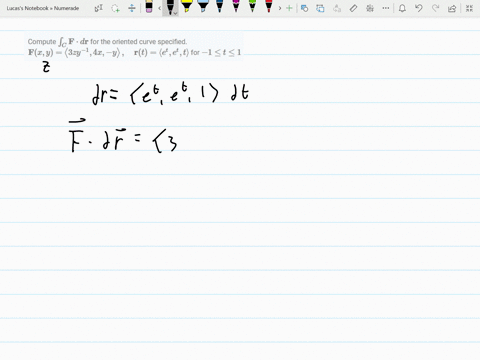Select the text/object selection tool
The height and width of the screenshot is (360, 480).
tap(99, 8)
